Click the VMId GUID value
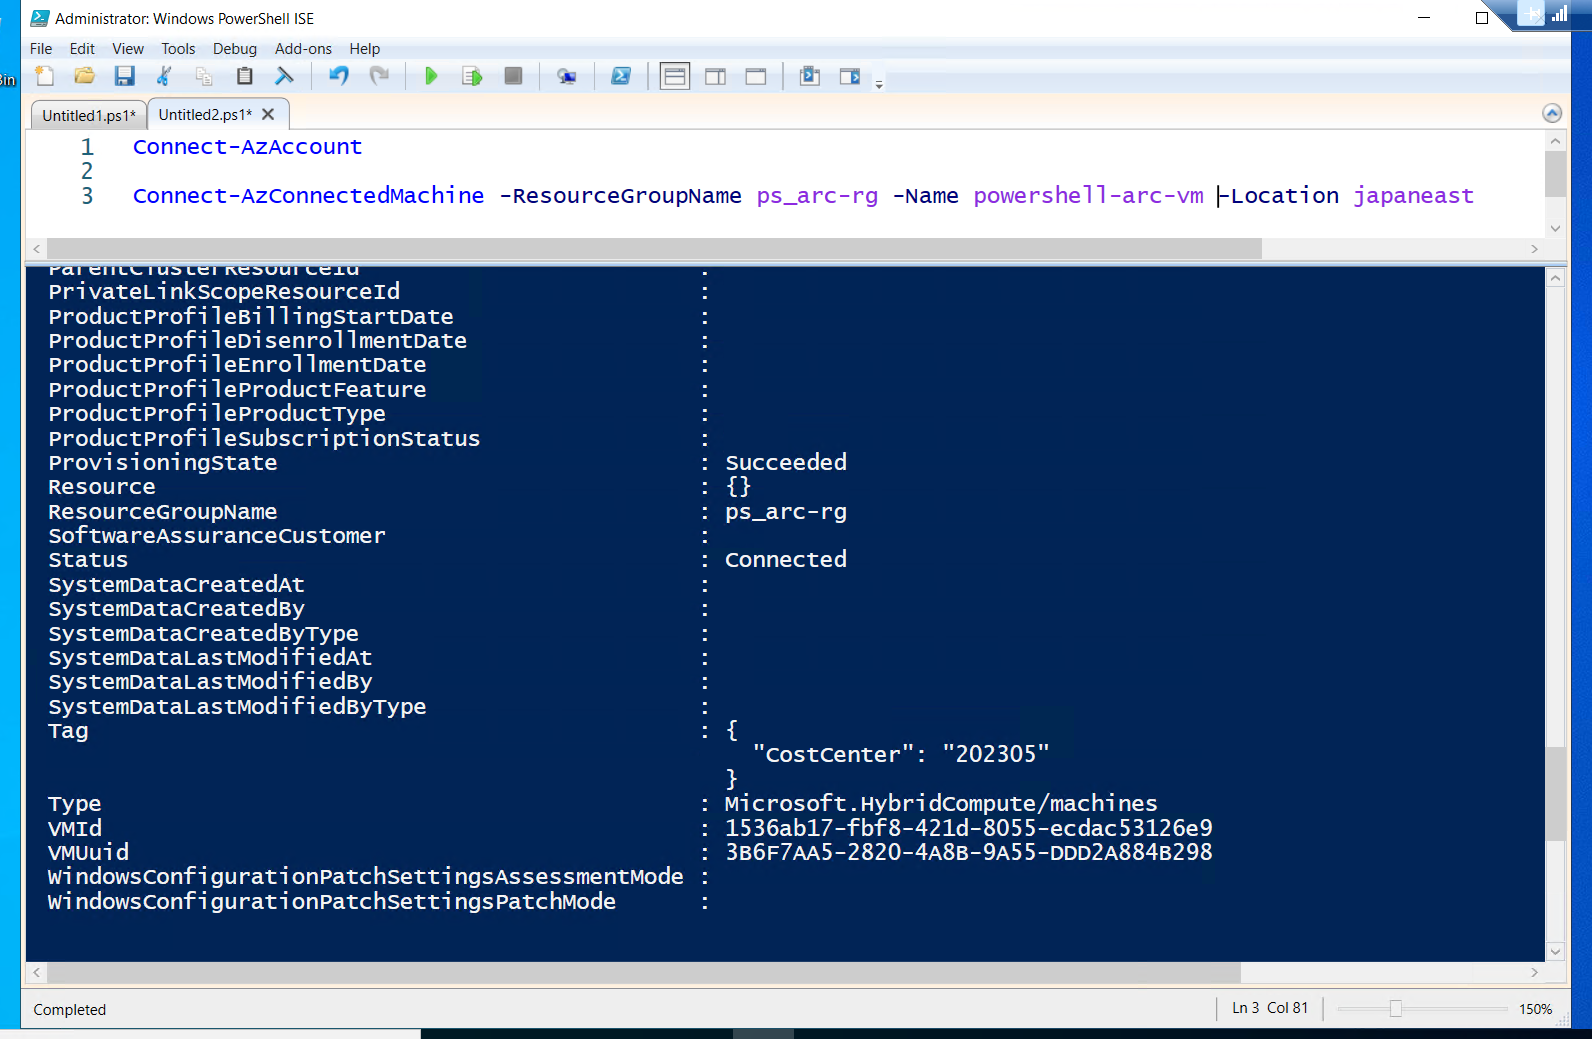The width and height of the screenshot is (1592, 1039). (x=968, y=828)
